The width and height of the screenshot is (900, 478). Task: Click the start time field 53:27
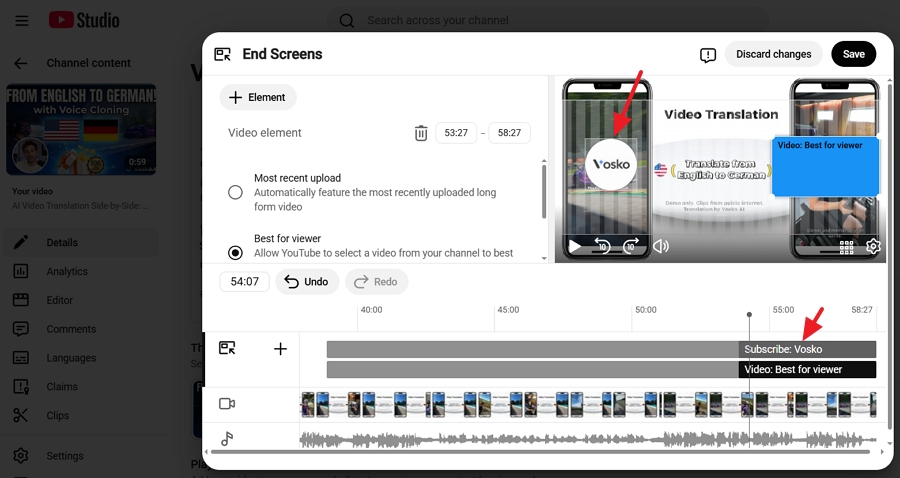click(x=456, y=133)
